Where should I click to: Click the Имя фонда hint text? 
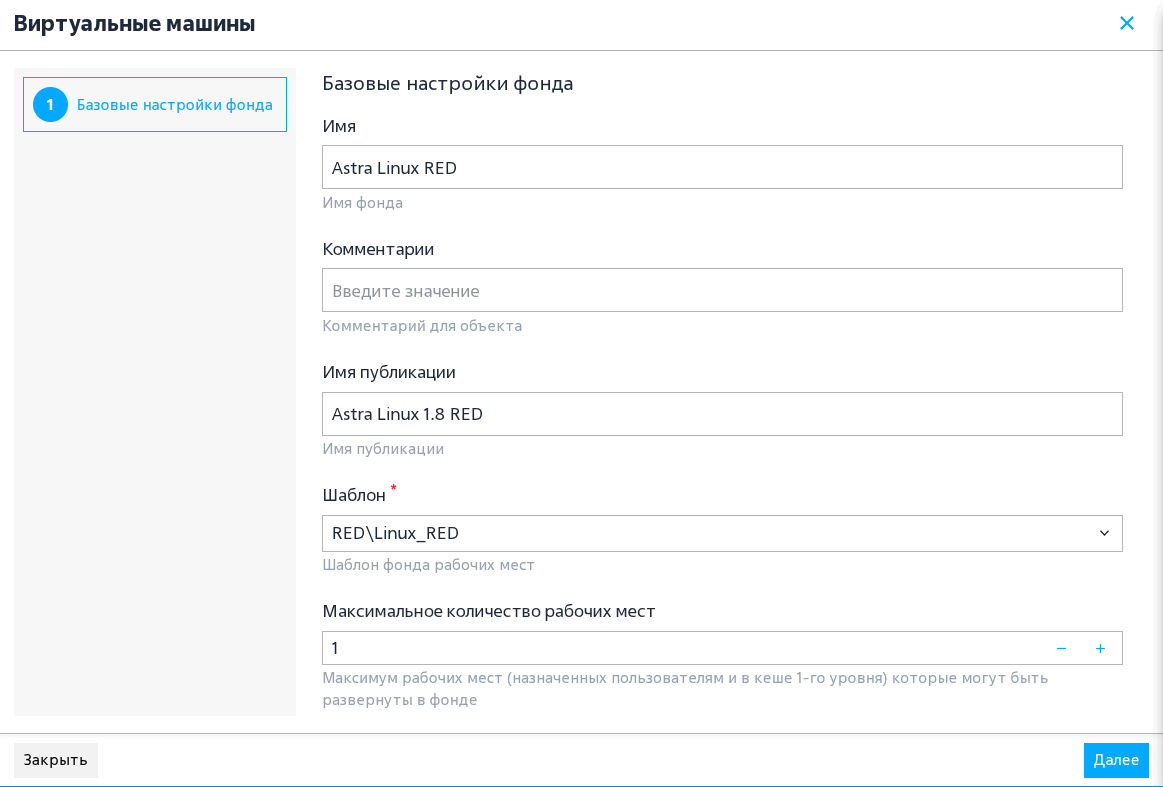pos(363,202)
